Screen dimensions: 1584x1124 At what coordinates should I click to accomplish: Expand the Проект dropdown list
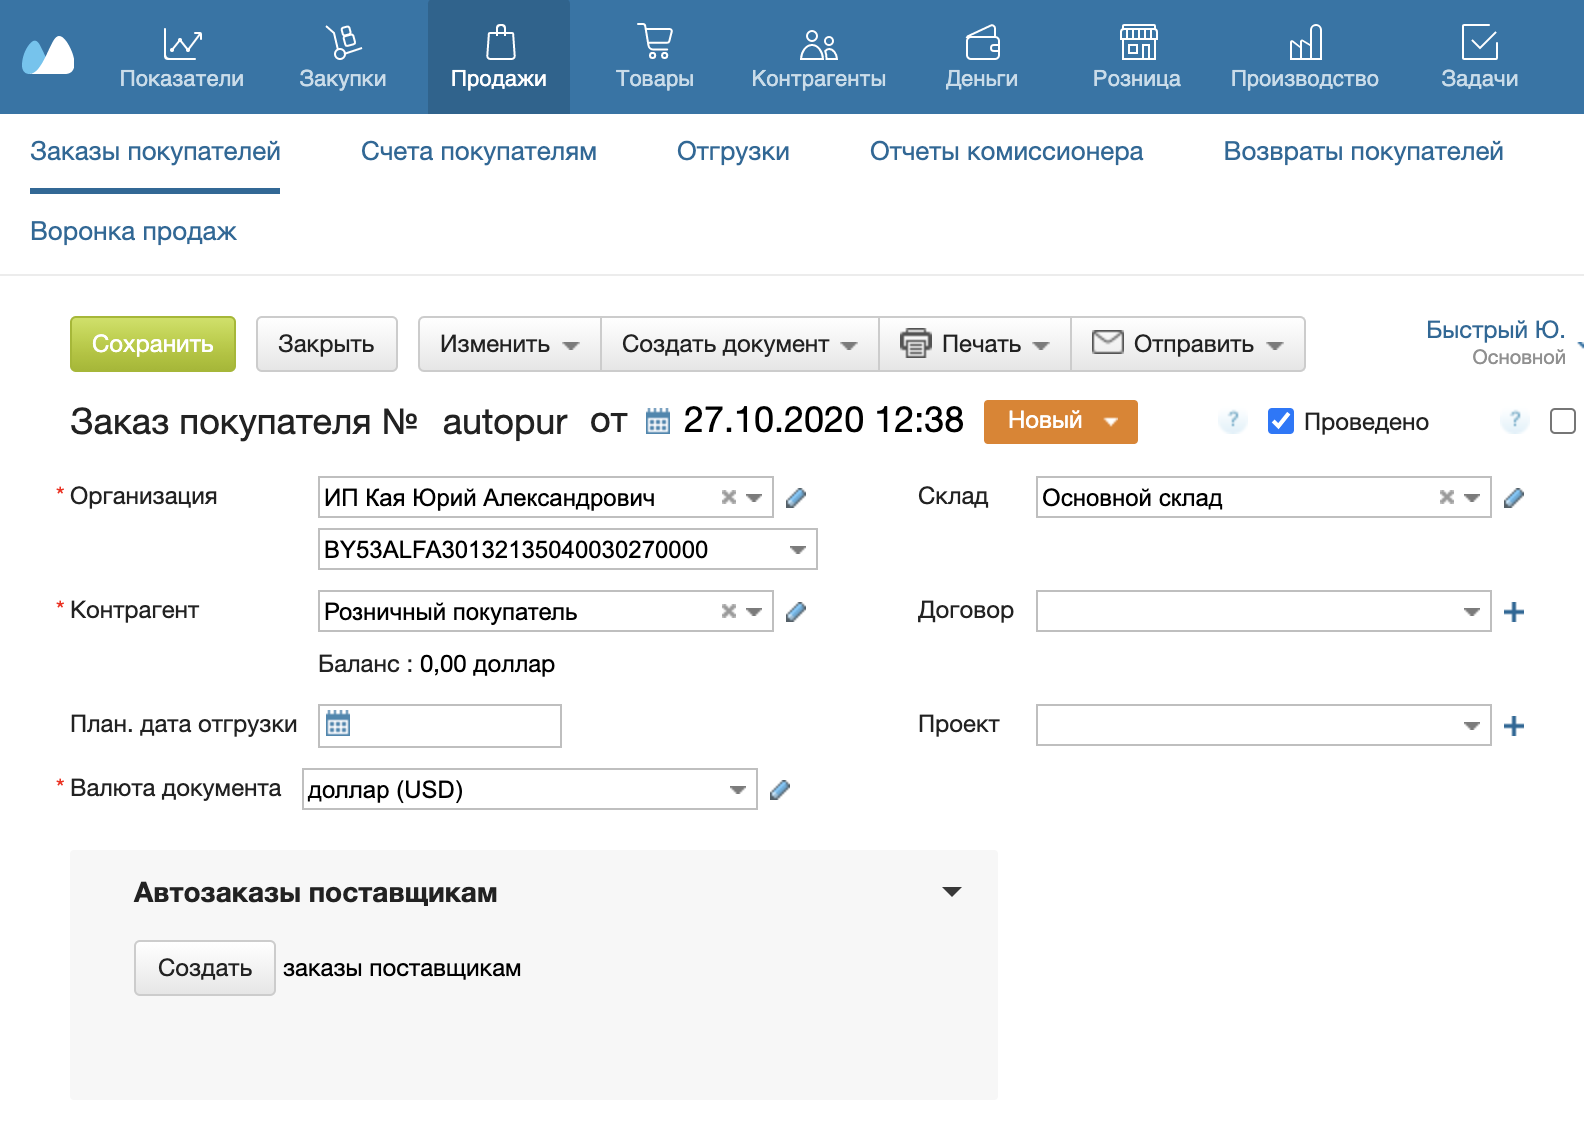(1472, 725)
